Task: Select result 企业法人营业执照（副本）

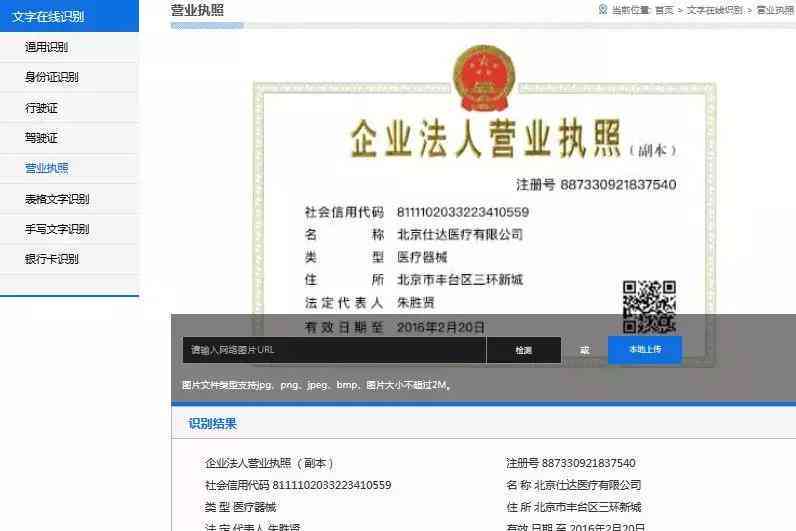Action: coord(269,463)
